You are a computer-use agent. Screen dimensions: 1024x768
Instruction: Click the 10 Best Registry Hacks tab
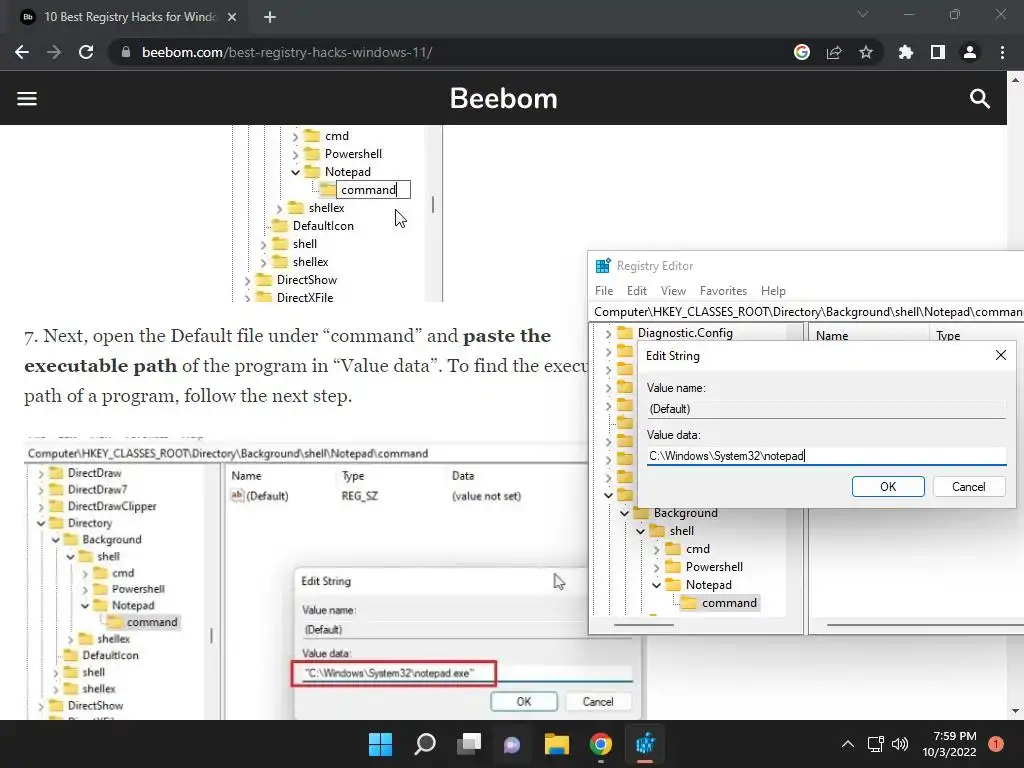pos(130,17)
